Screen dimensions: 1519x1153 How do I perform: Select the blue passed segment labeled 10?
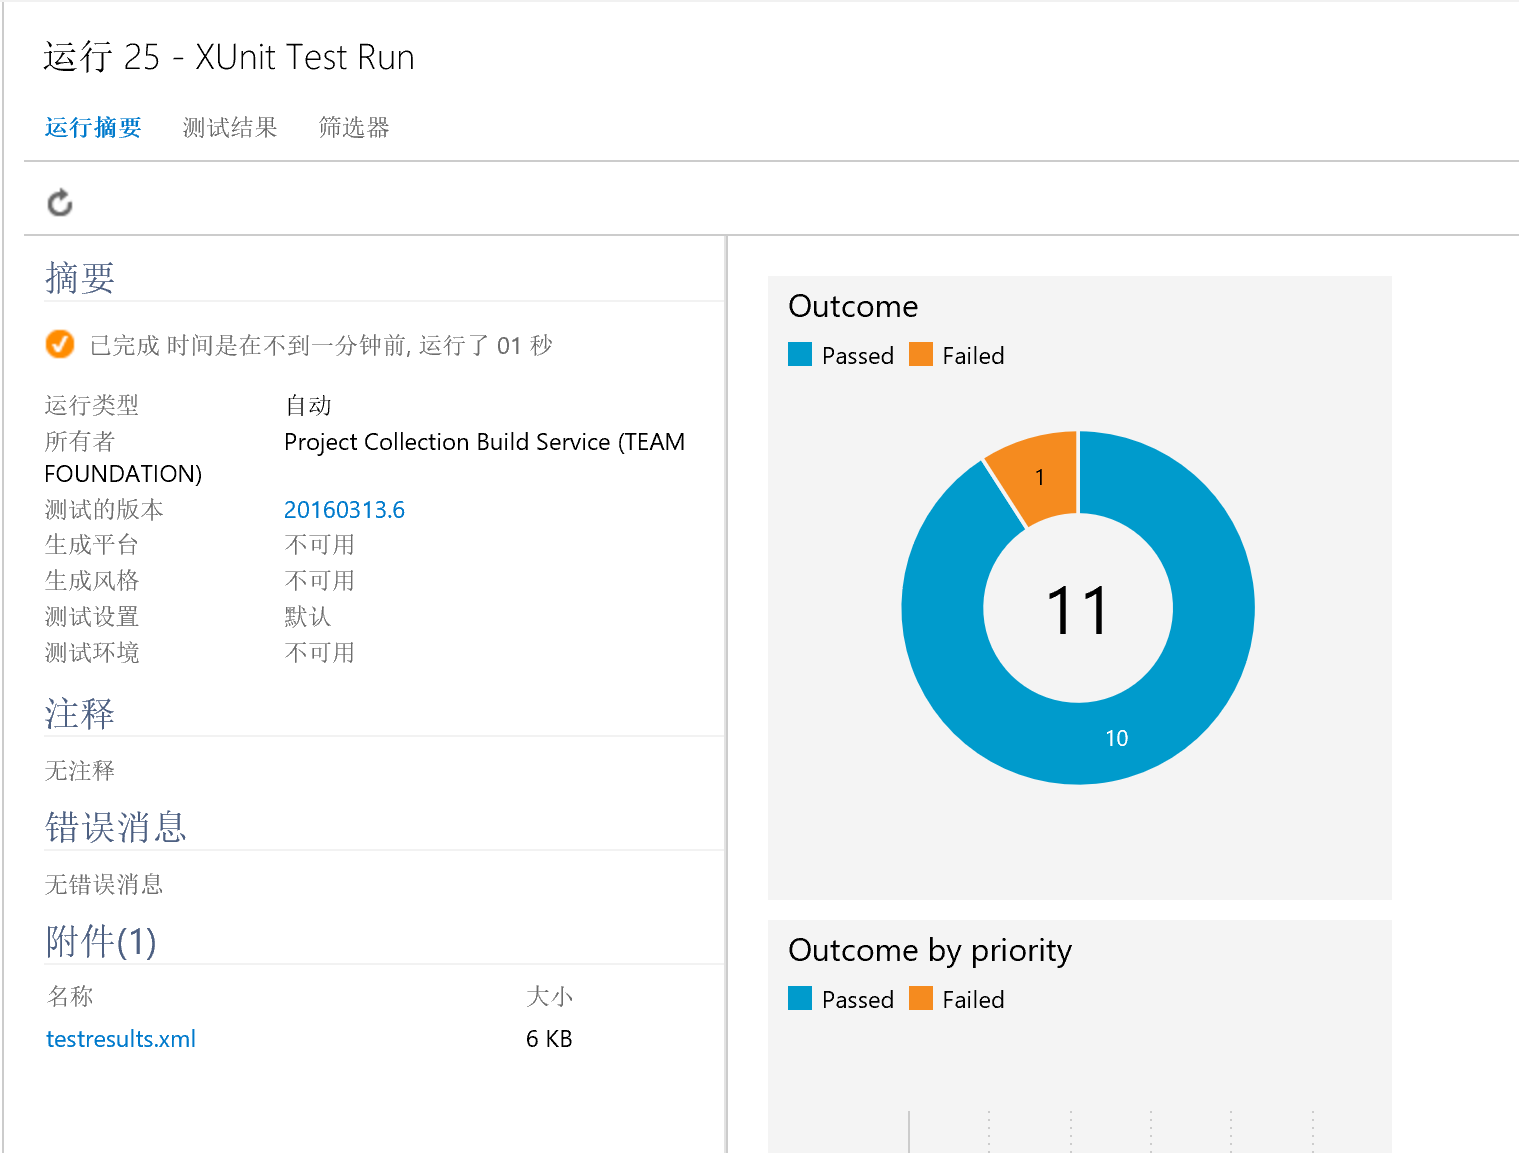tap(1116, 738)
